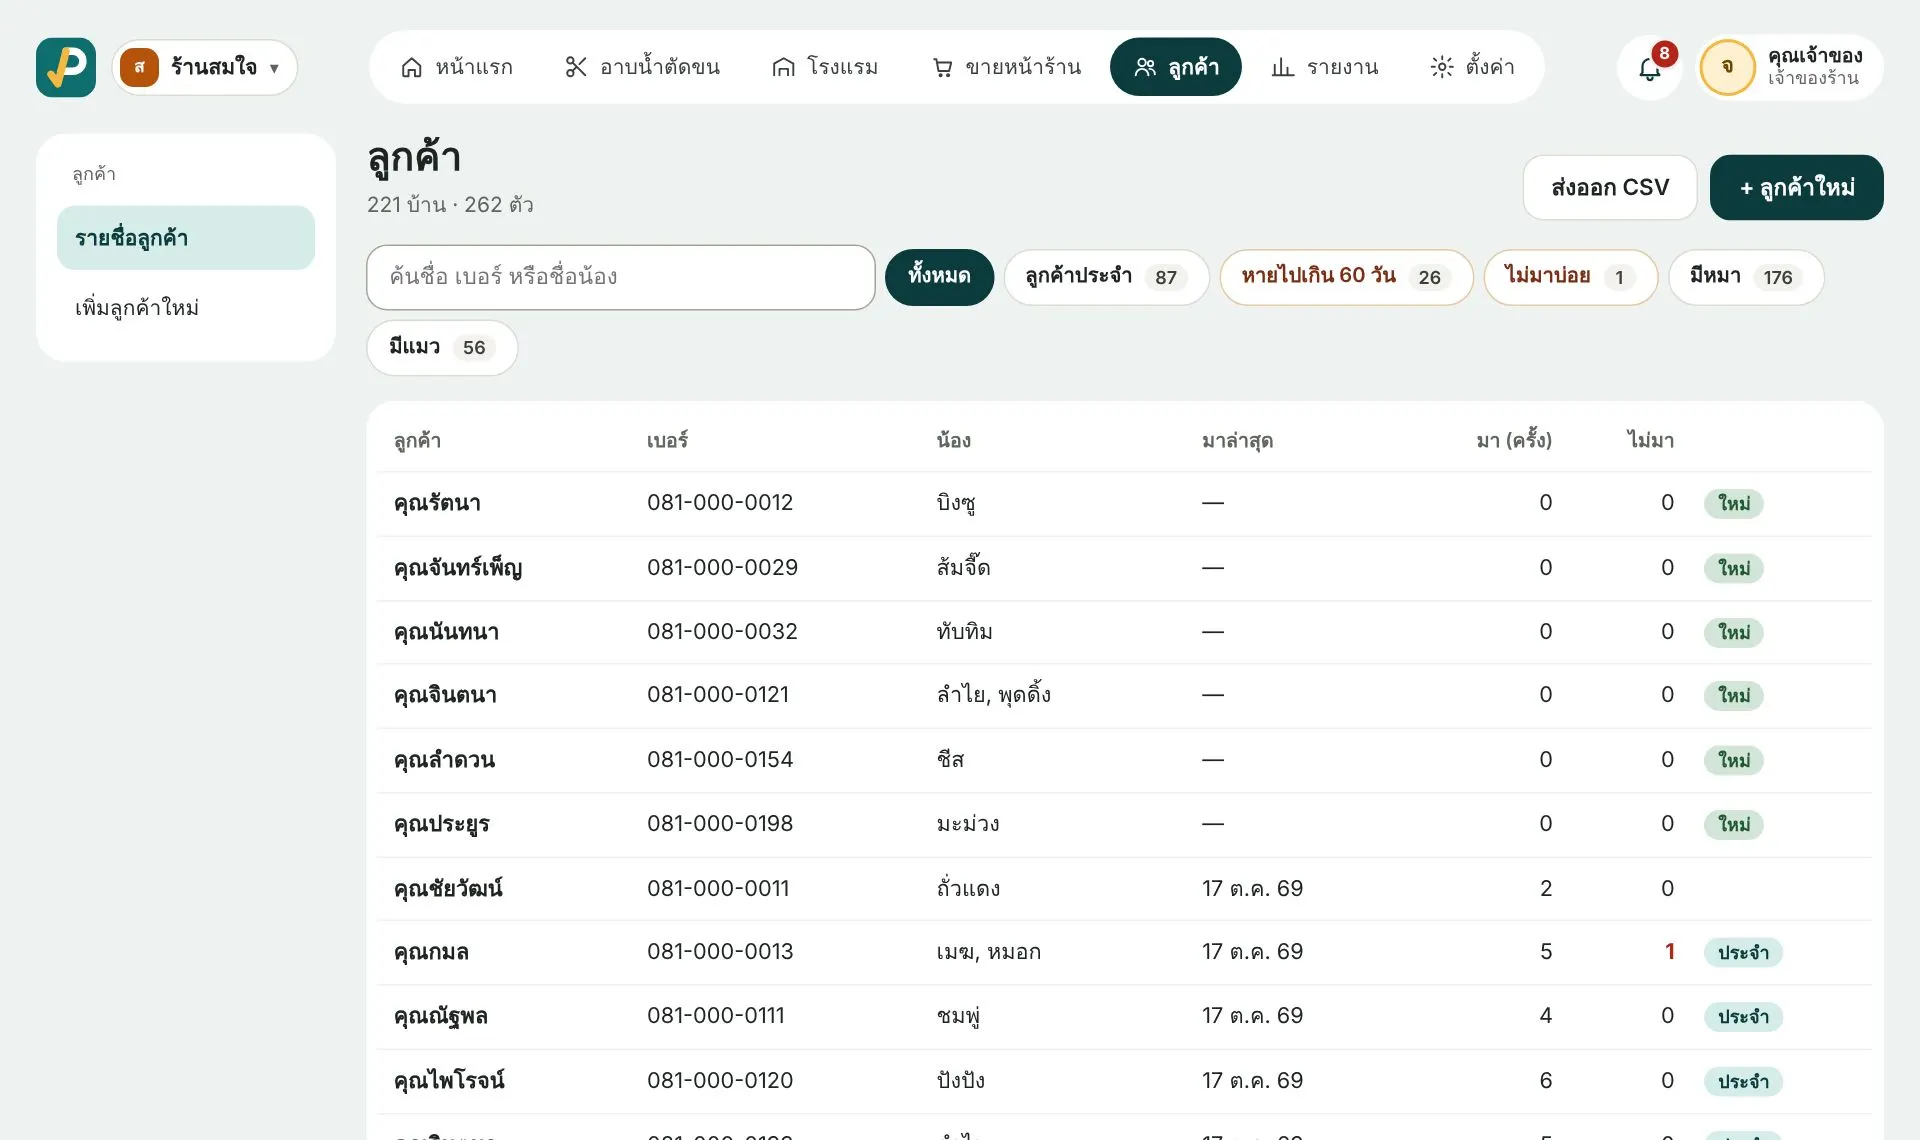Click the มา (ครั้ง) column header
1920x1140 pixels.
(x=1514, y=440)
